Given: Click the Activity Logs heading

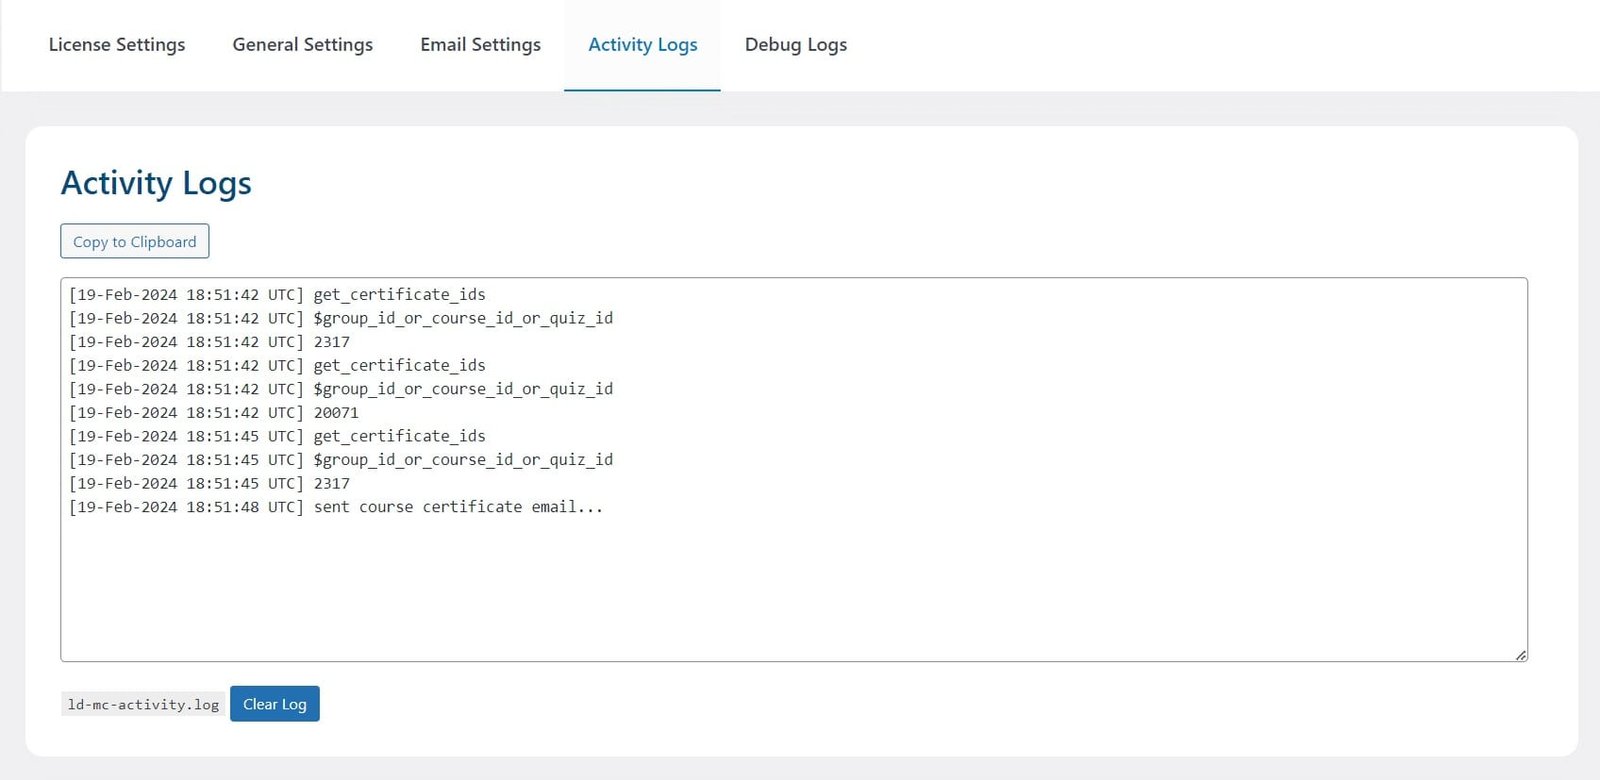Looking at the screenshot, I should (x=156, y=183).
